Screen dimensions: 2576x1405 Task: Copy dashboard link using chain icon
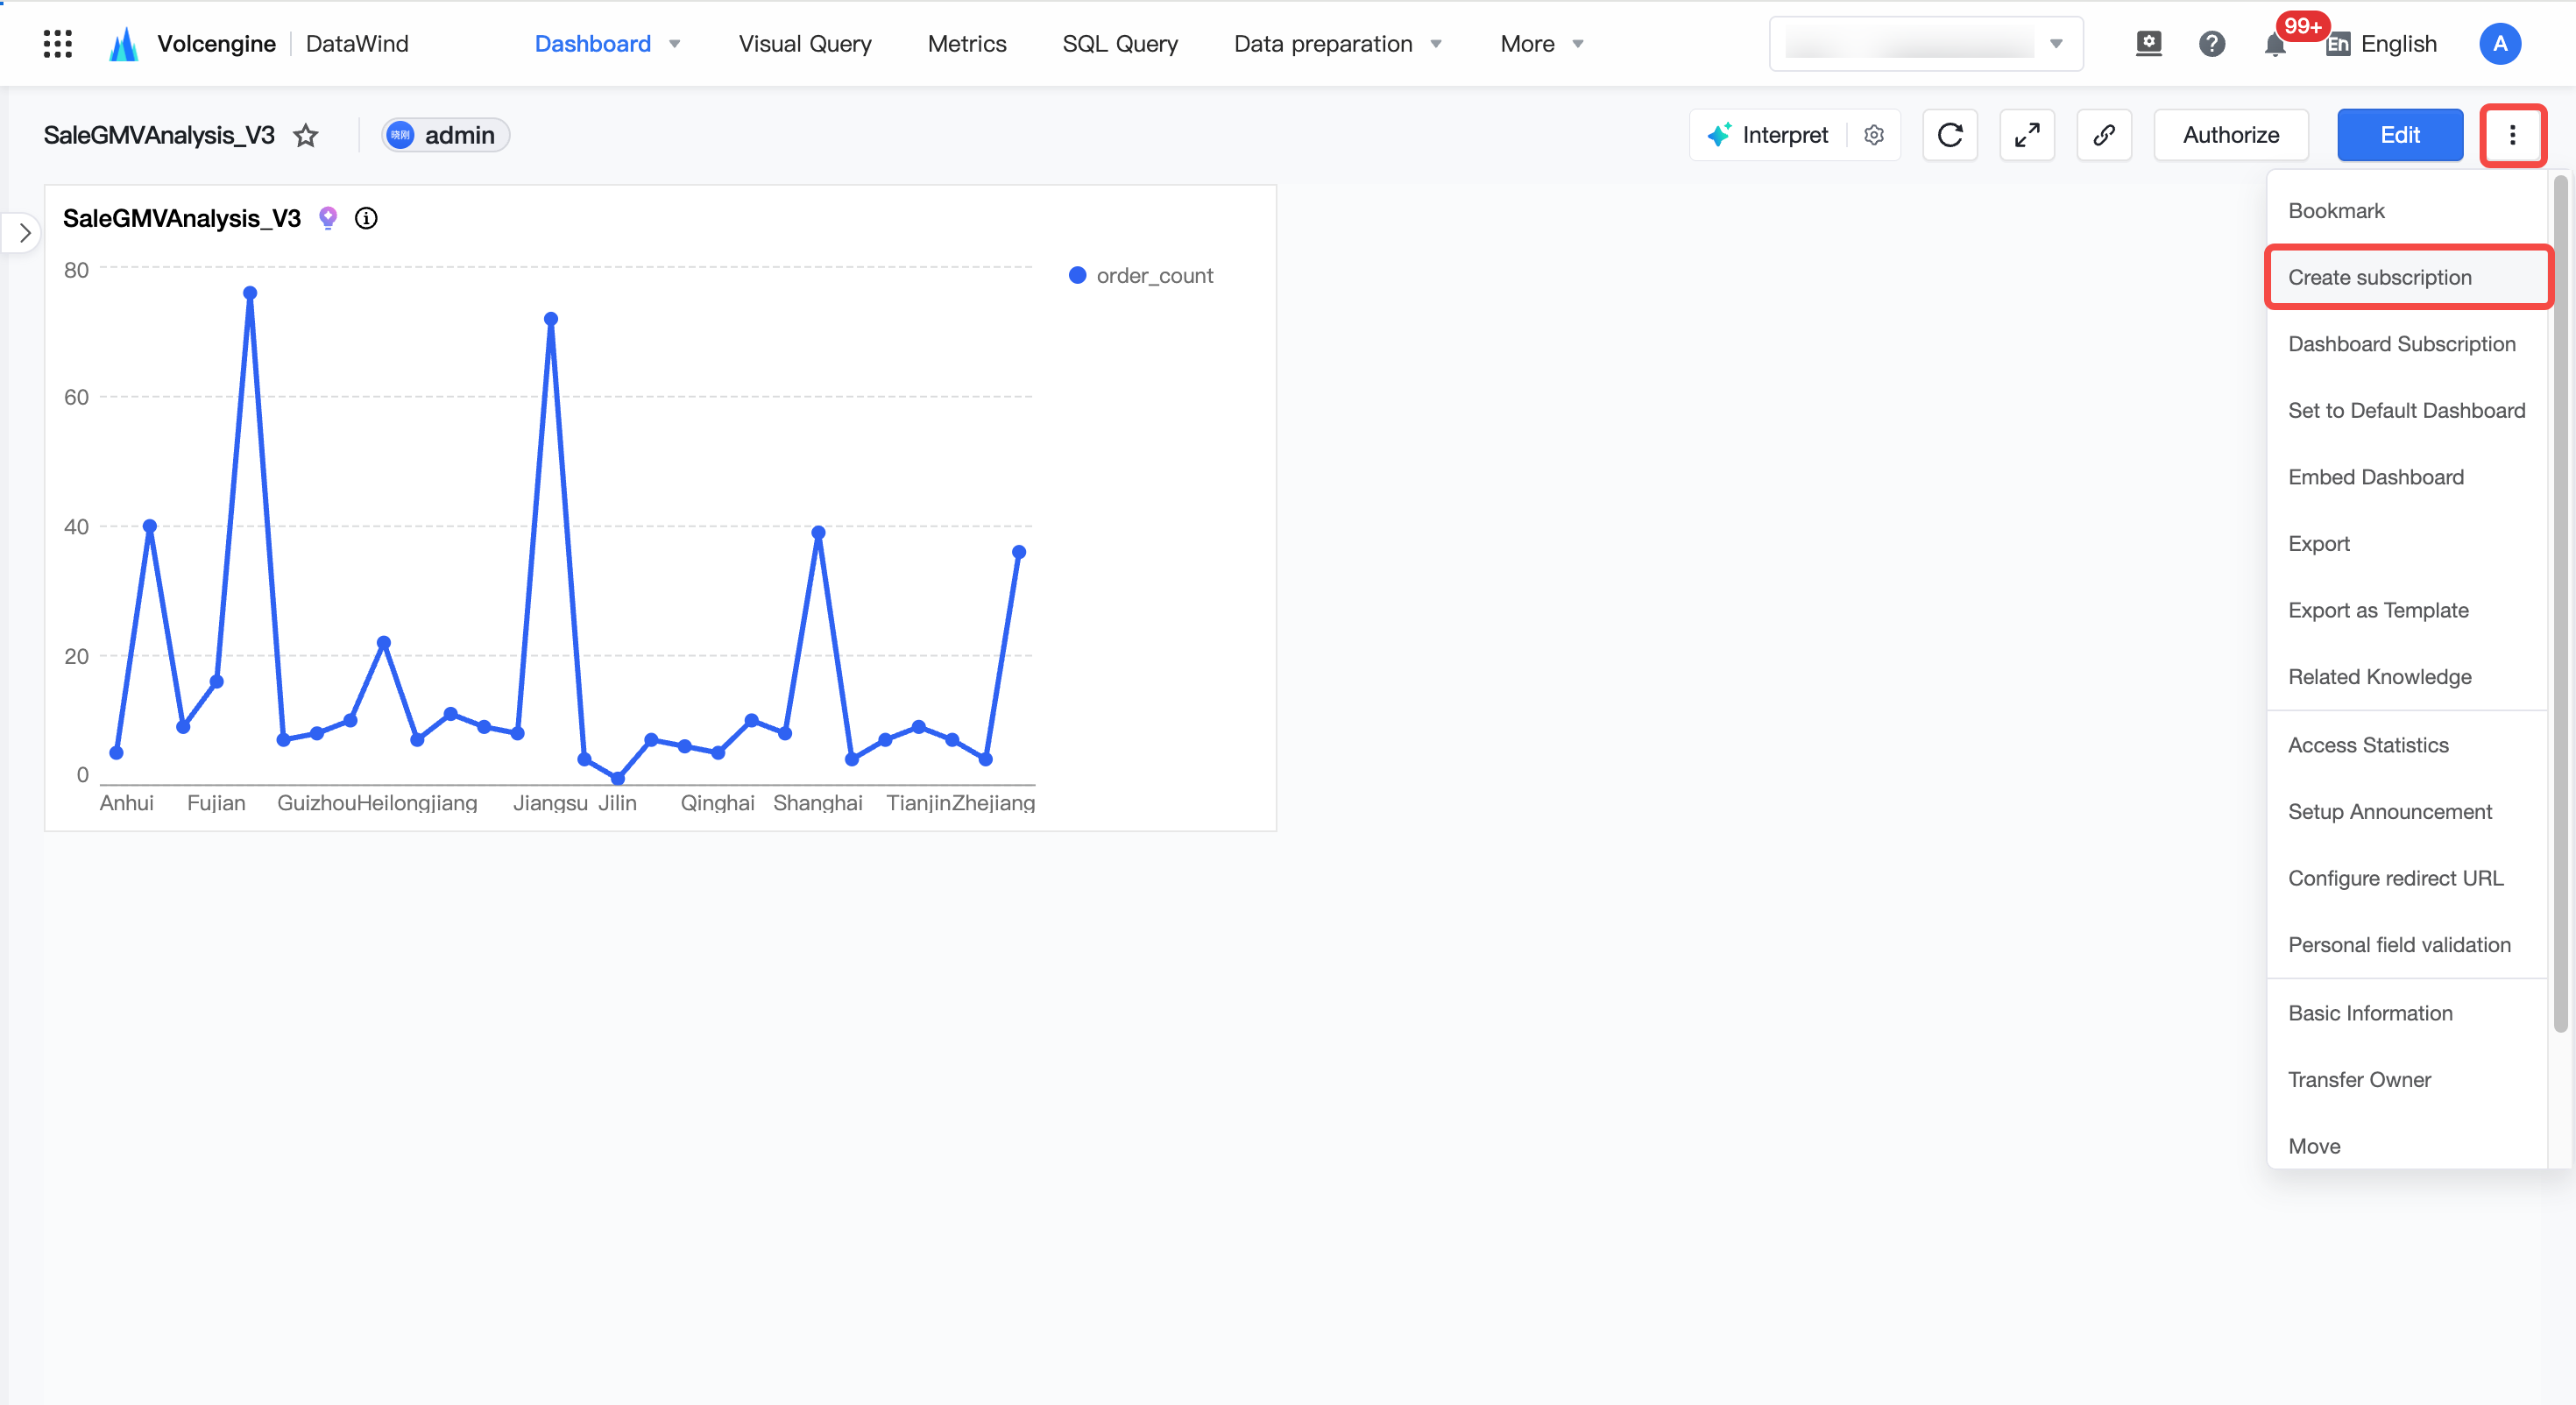pyautogui.click(x=2104, y=135)
